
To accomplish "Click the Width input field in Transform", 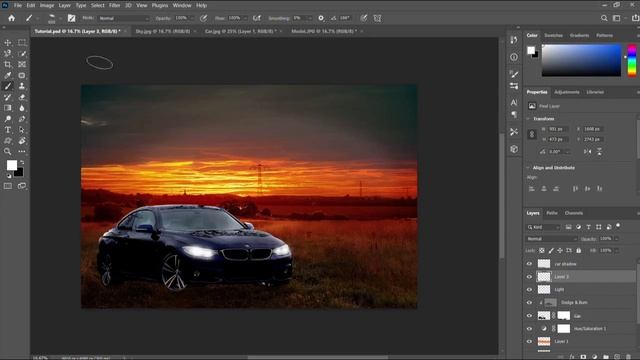I will pos(557,129).
